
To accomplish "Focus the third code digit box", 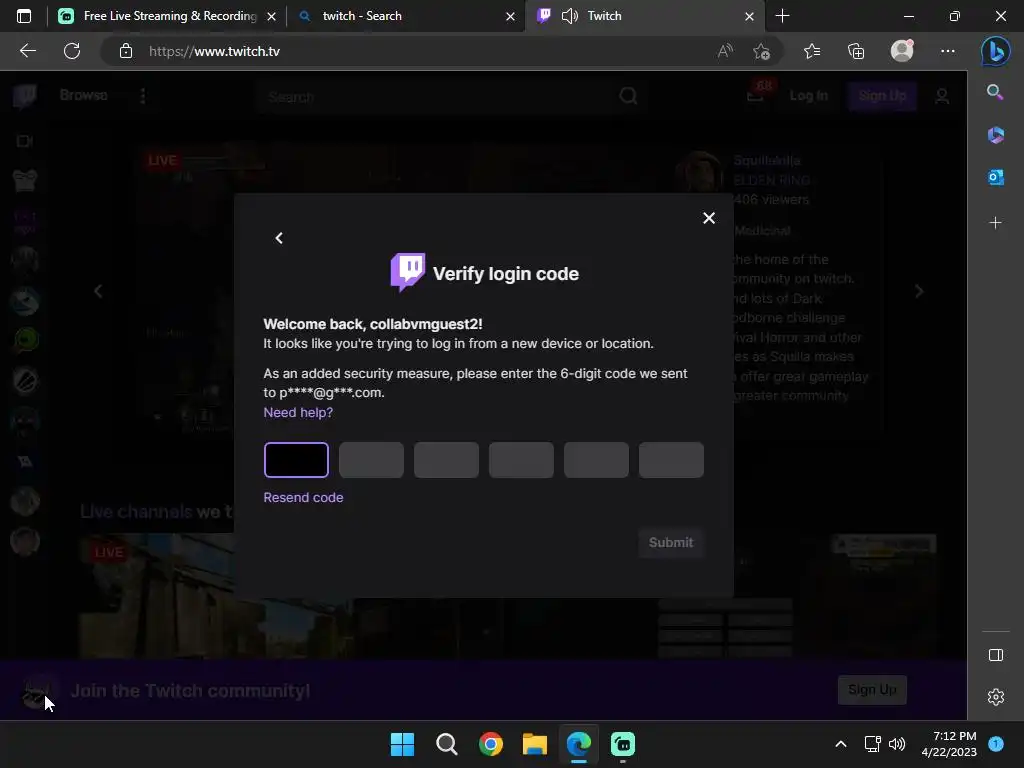I will tap(446, 460).
